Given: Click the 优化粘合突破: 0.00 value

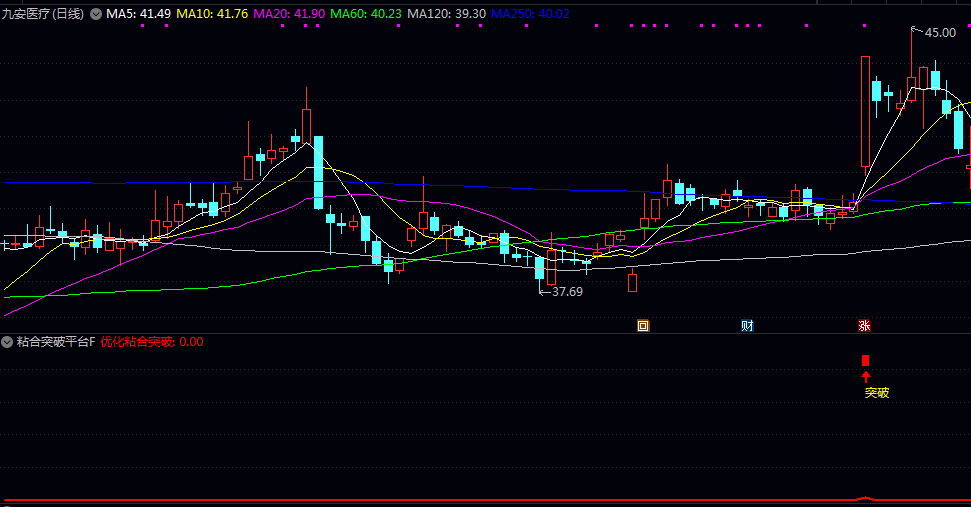Looking at the screenshot, I should point(152,342).
